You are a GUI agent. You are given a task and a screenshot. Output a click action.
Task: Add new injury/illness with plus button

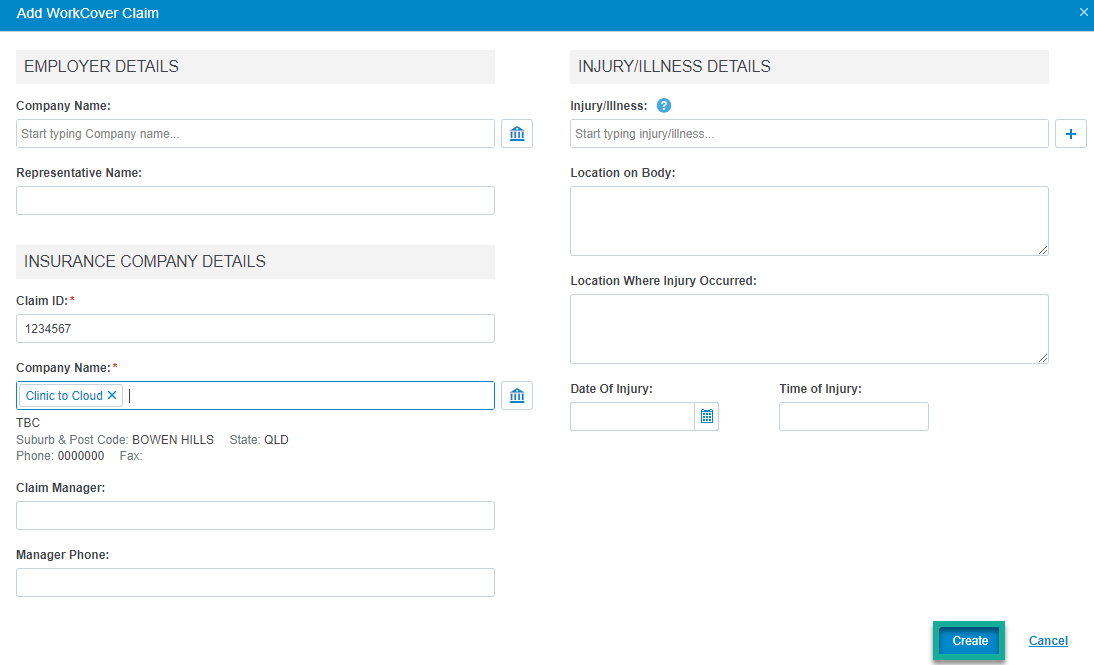click(x=1071, y=133)
